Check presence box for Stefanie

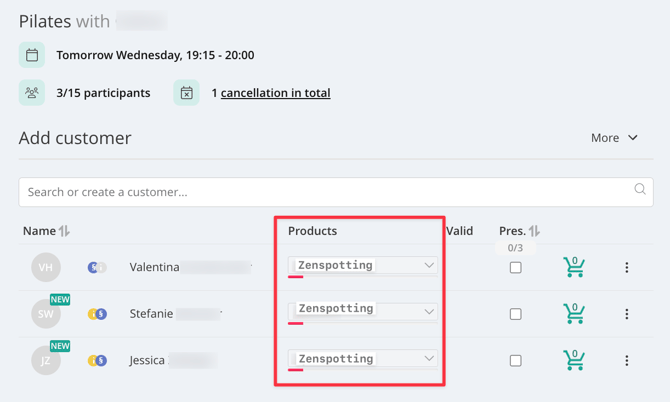pos(516,314)
